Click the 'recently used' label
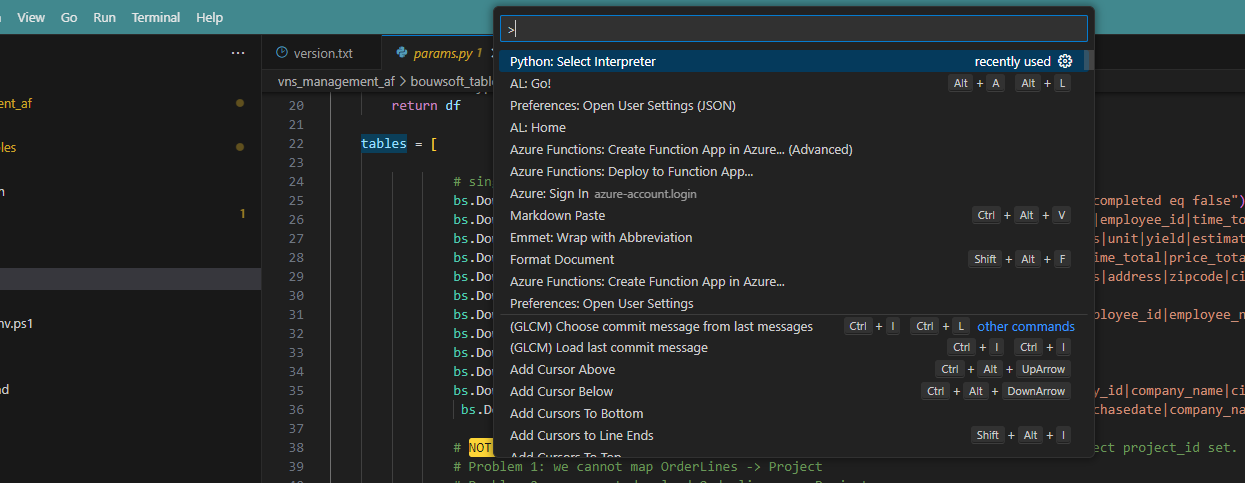Screen dimensions: 1245x483 tap(1013, 61)
